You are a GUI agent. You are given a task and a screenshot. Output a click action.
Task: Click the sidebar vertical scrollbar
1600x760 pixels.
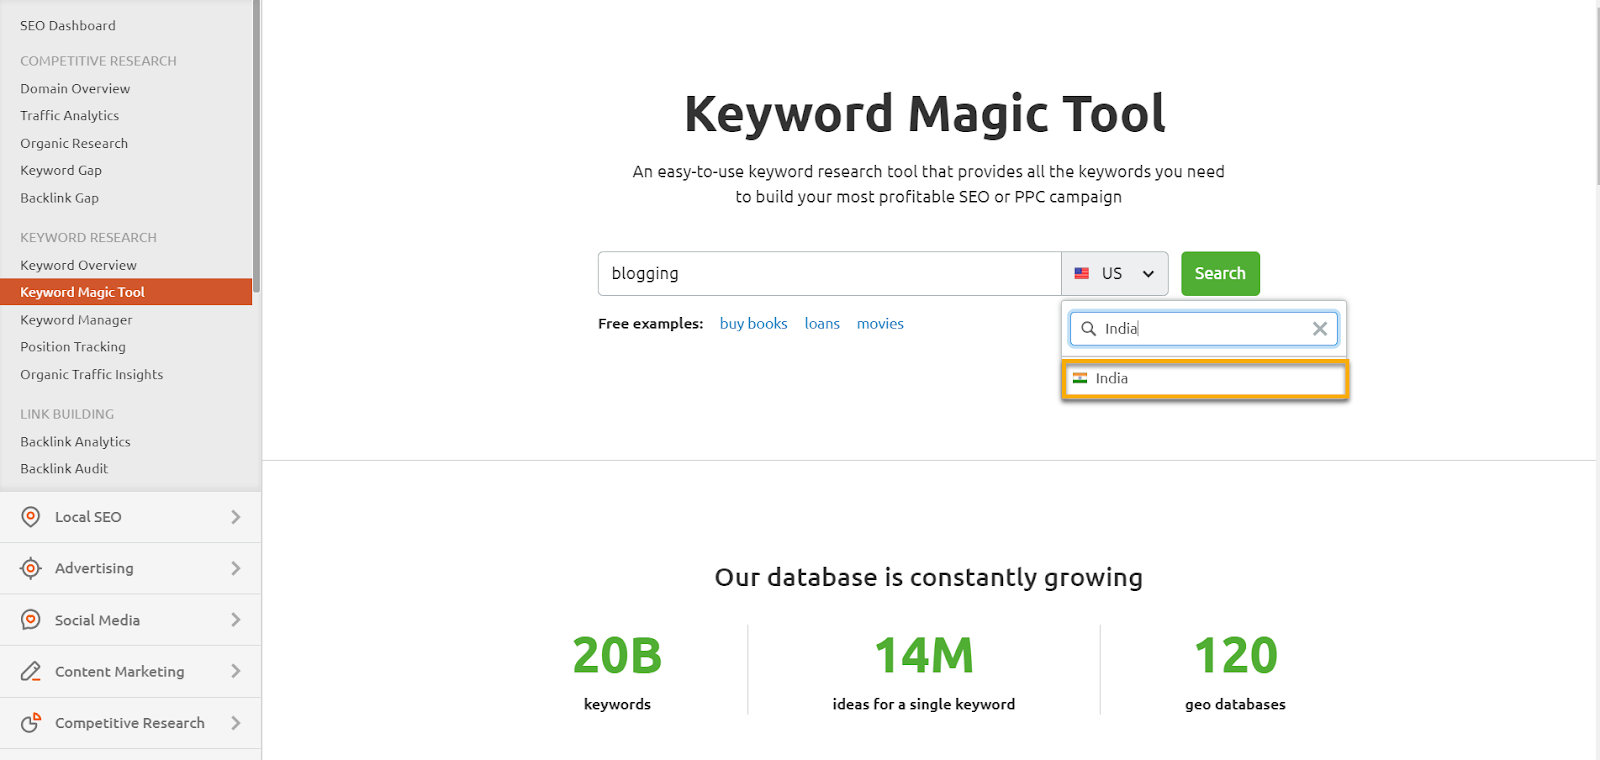(x=257, y=146)
